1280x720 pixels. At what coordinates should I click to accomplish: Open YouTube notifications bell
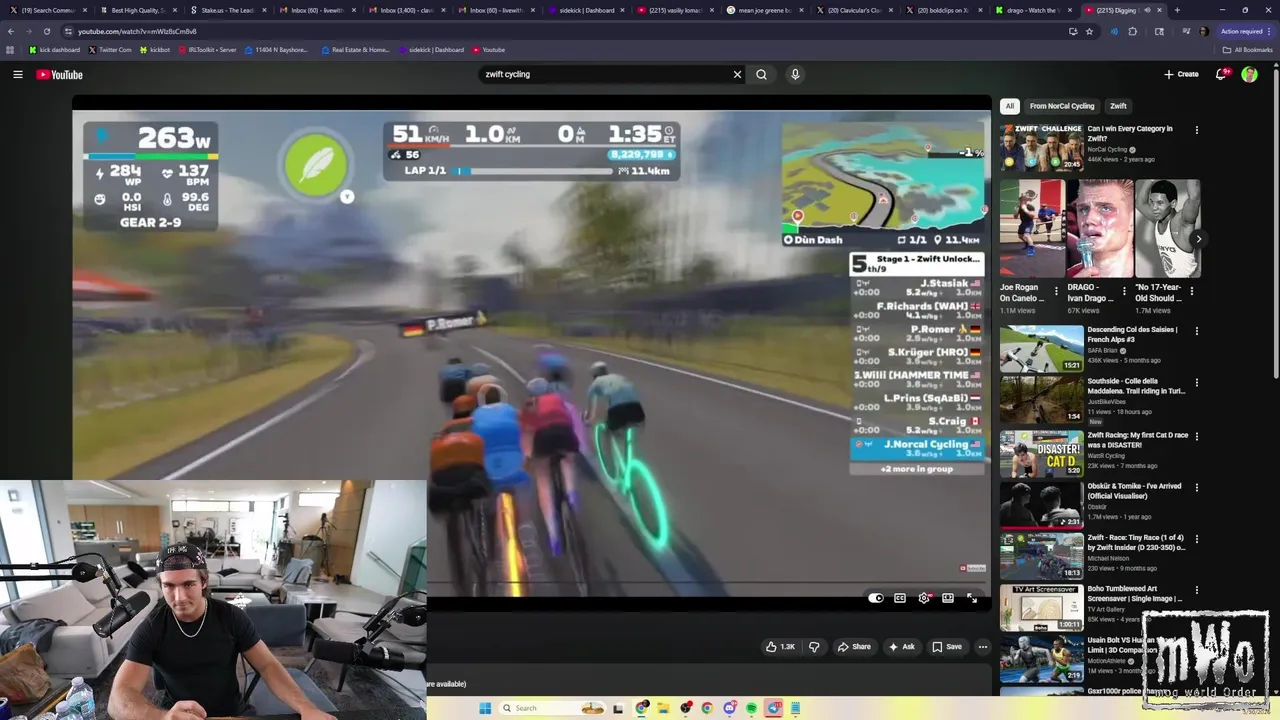(1222, 74)
